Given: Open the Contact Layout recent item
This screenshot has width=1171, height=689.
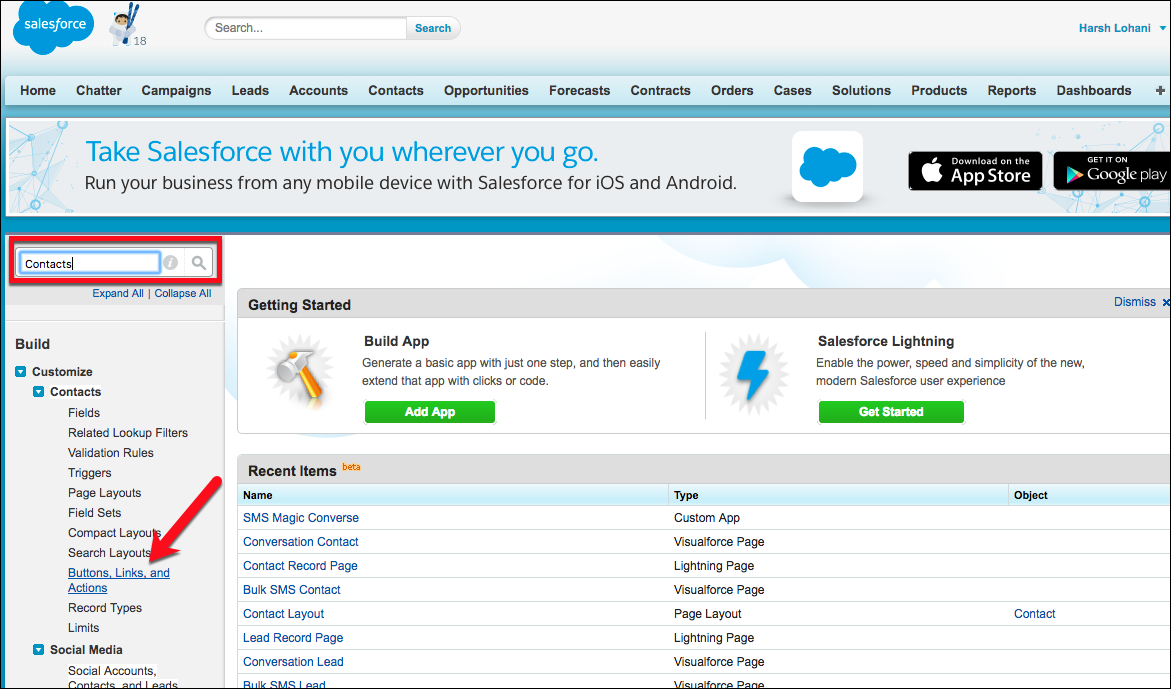Looking at the screenshot, I should click(x=284, y=614).
